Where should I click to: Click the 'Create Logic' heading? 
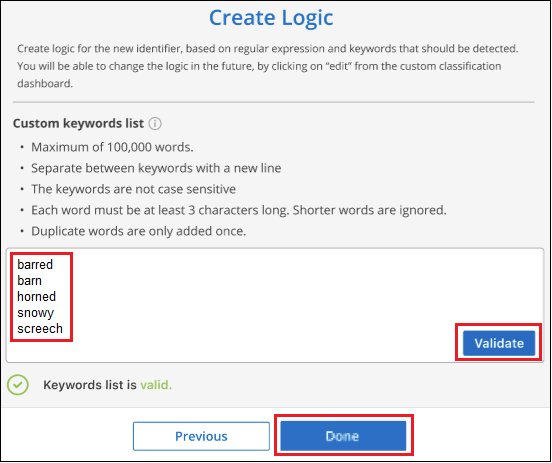(x=271, y=17)
